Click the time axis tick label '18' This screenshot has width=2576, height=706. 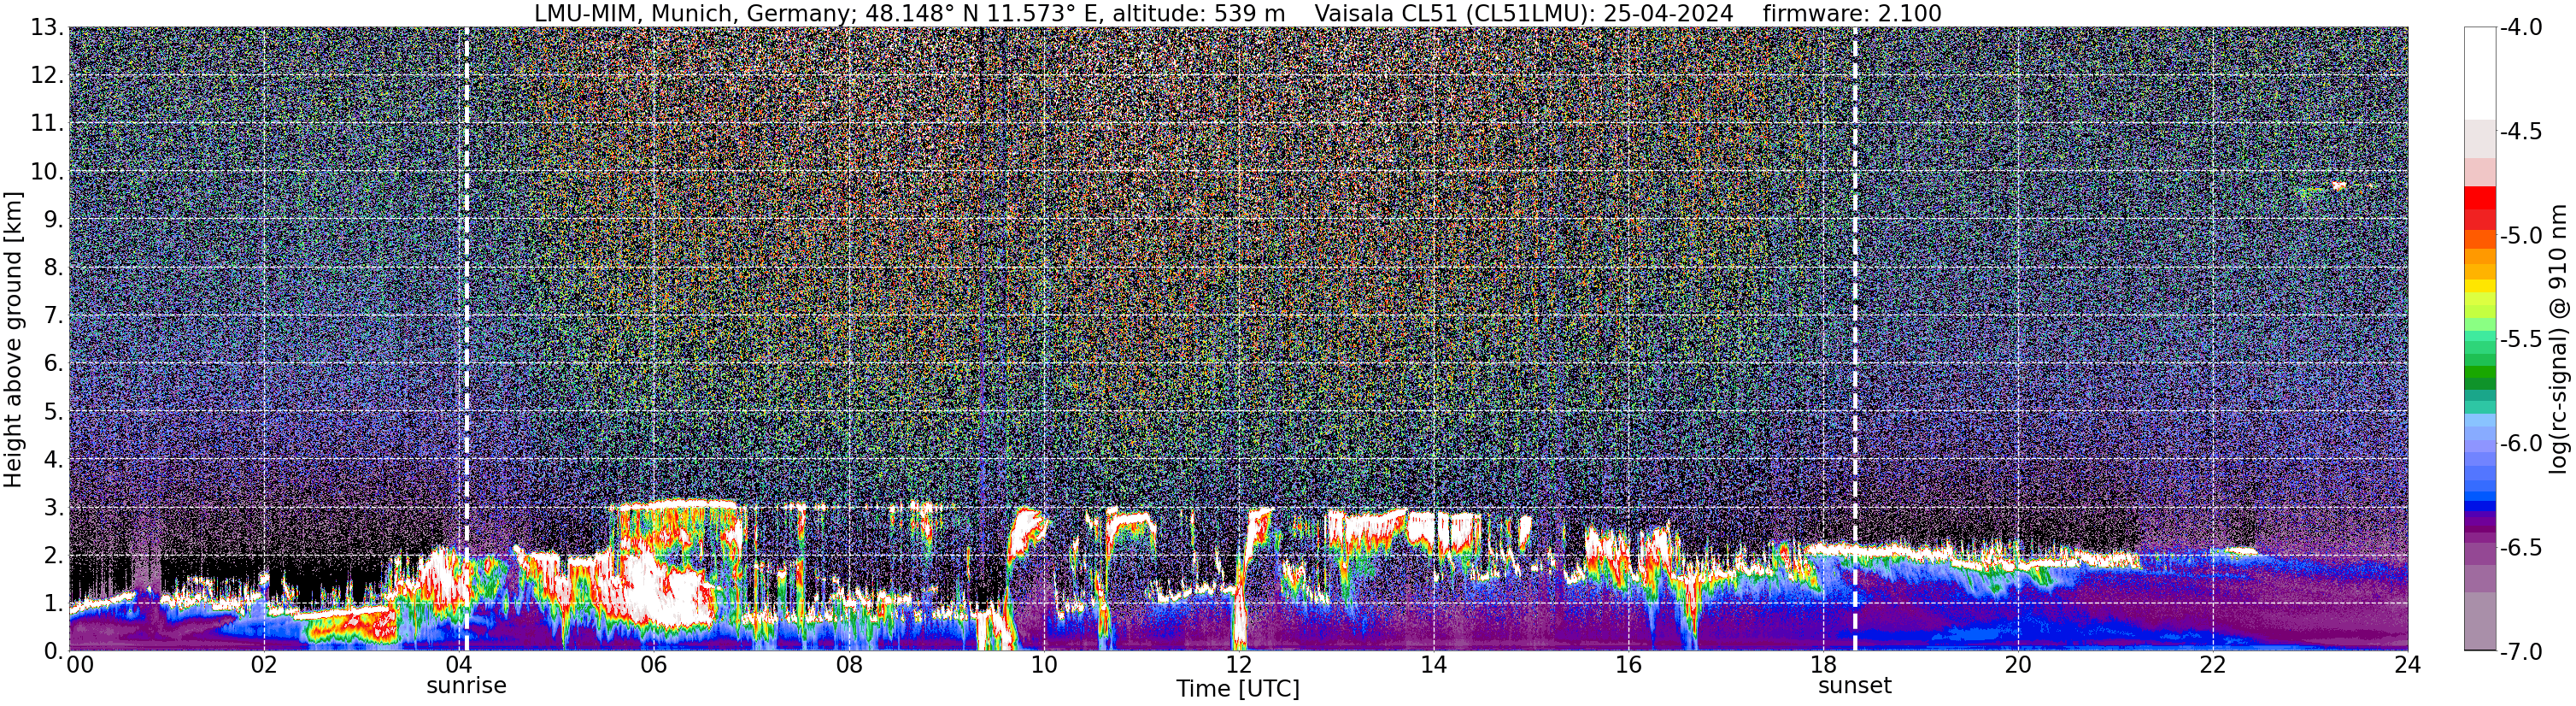pos(1823,665)
